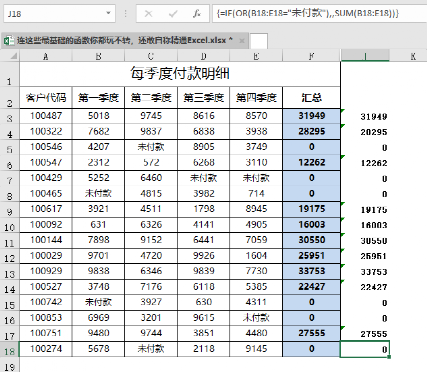Click active cell J18 showing 0

click(x=365, y=349)
